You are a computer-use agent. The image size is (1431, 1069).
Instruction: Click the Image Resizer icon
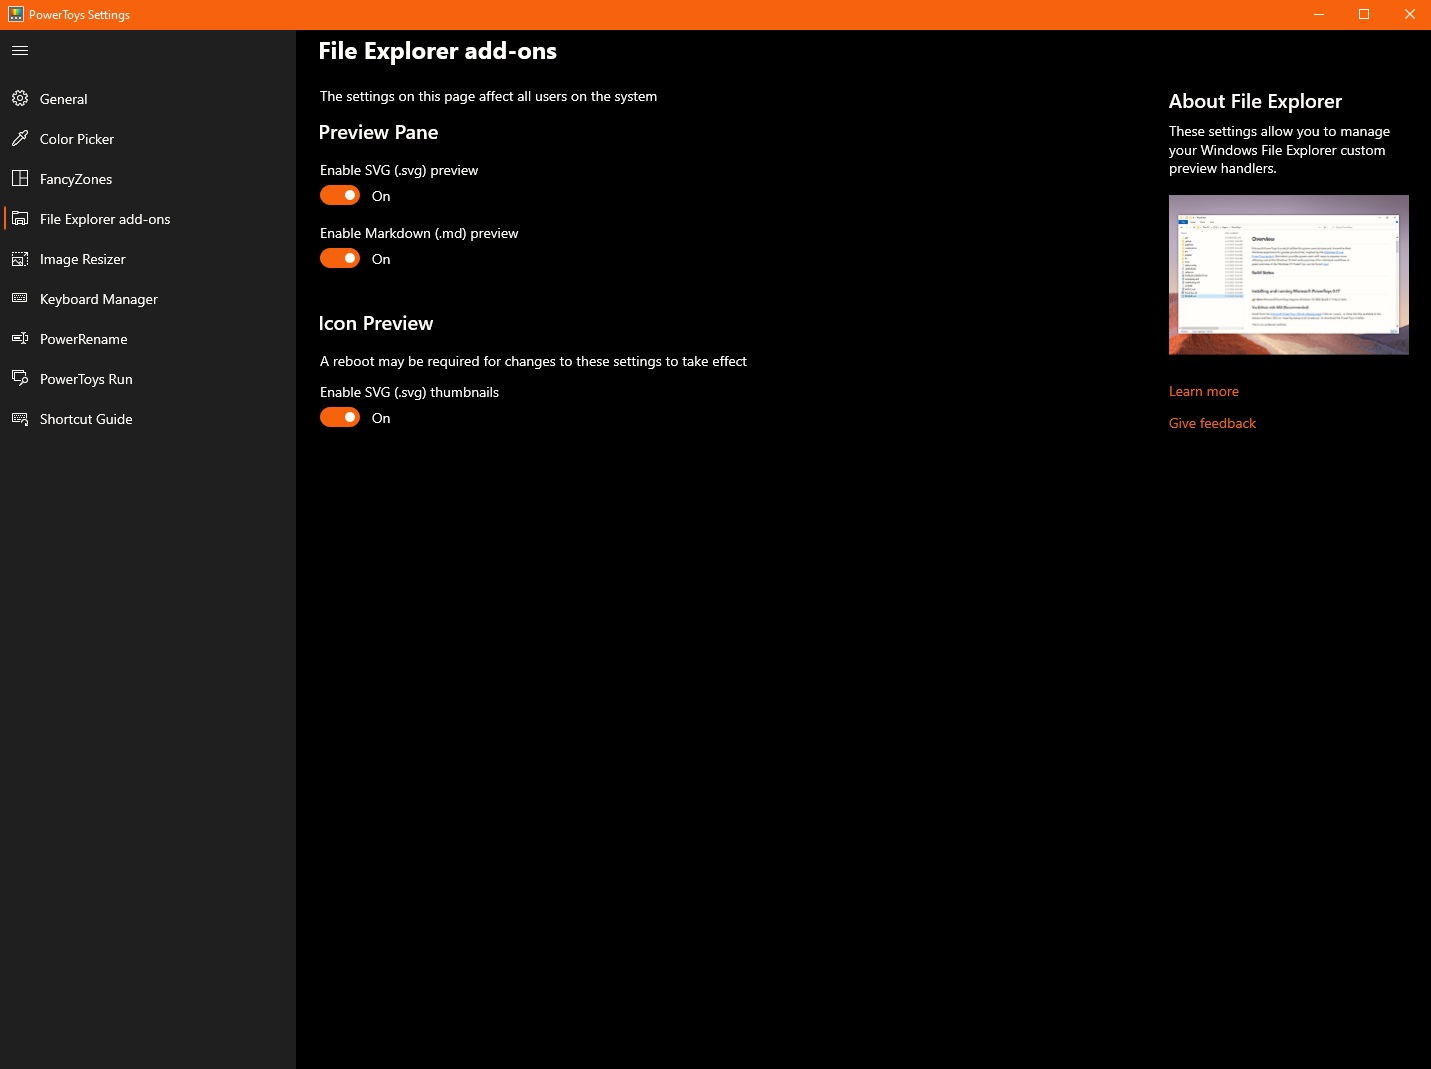pos(20,259)
